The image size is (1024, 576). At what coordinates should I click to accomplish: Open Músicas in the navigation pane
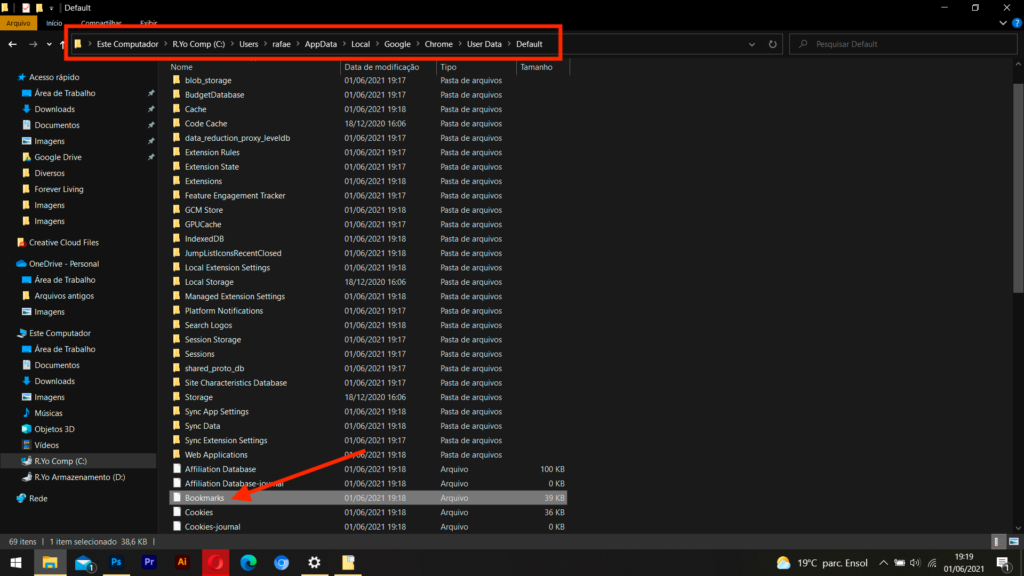pyautogui.click(x=48, y=413)
